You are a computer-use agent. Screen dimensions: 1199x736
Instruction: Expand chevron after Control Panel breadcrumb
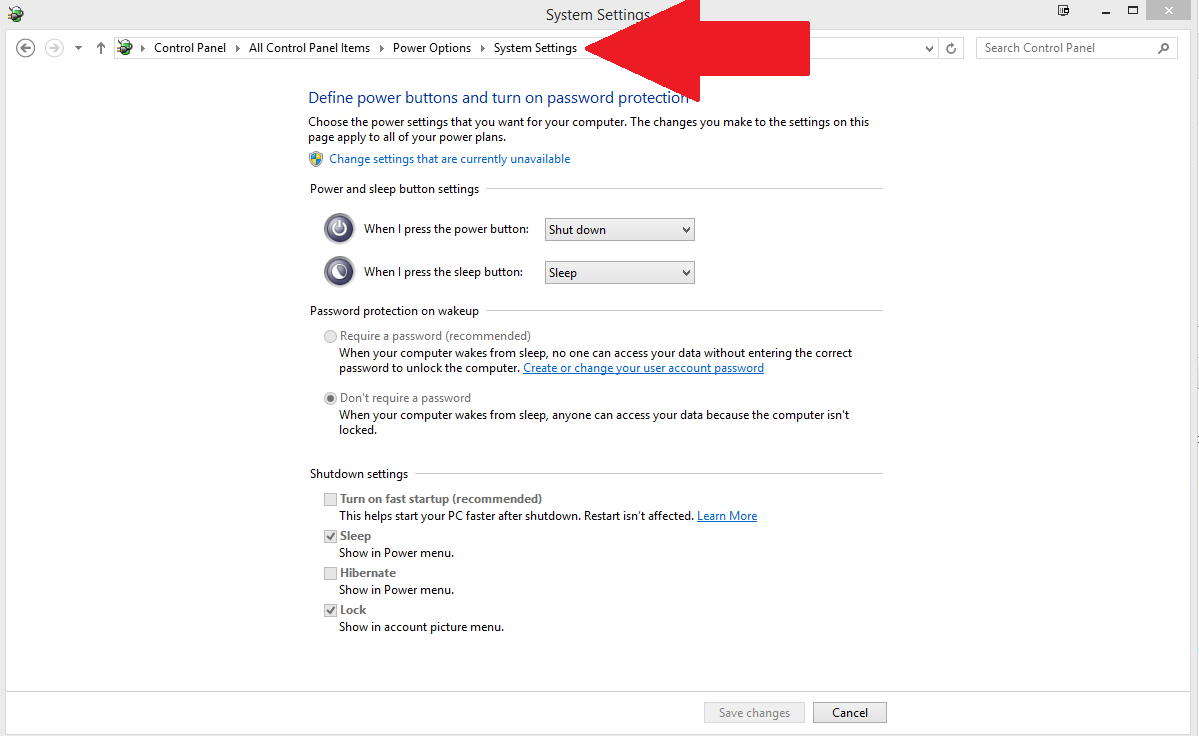pyautogui.click(x=237, y=48)
